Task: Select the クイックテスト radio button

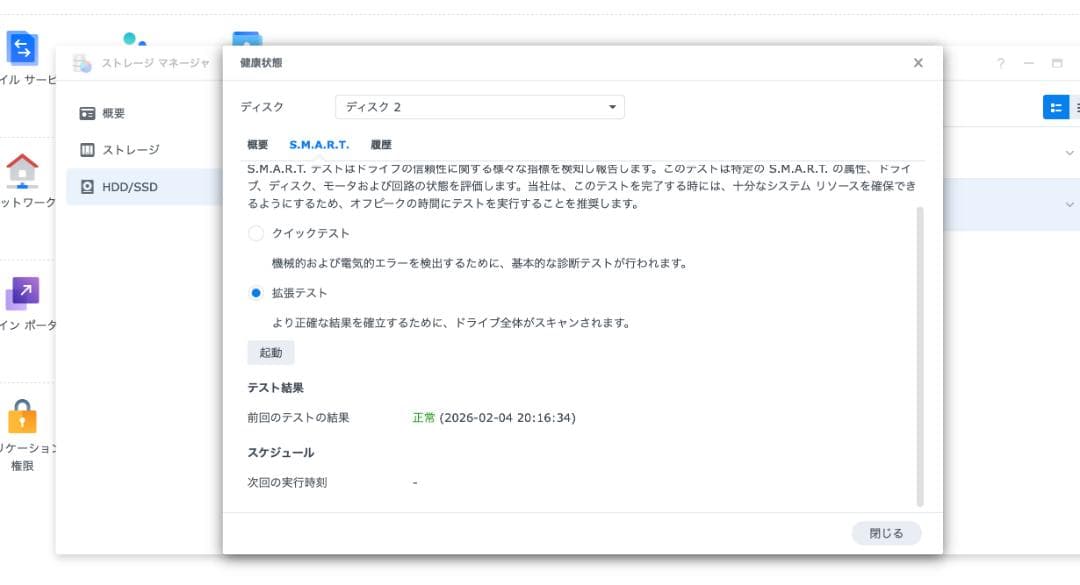Action: [x=256, y=233]
